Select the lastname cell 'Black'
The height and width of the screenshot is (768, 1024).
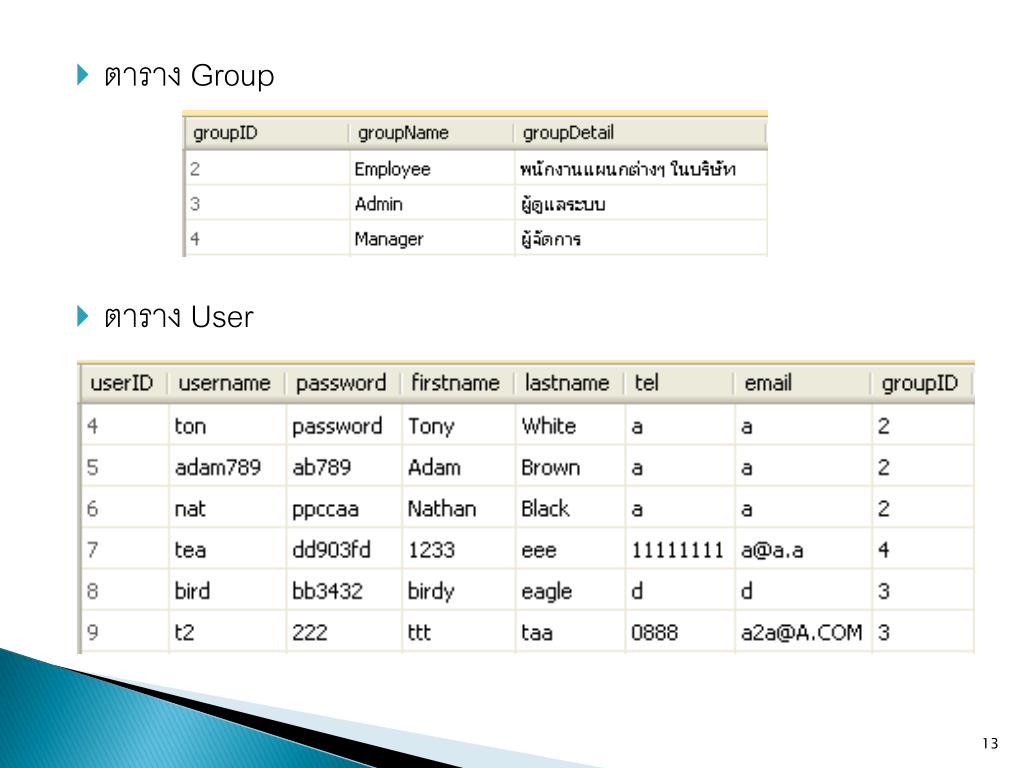coord(570,508)
